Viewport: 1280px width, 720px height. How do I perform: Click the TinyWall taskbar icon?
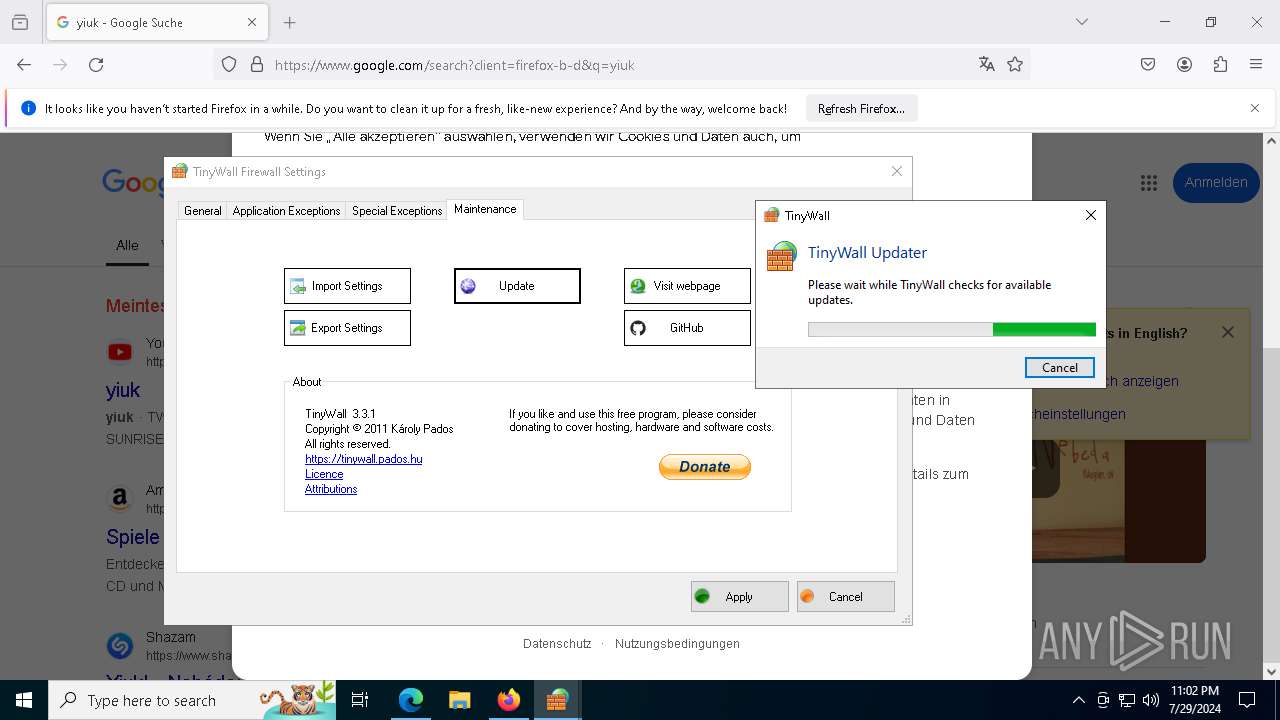tap(557, 700)
